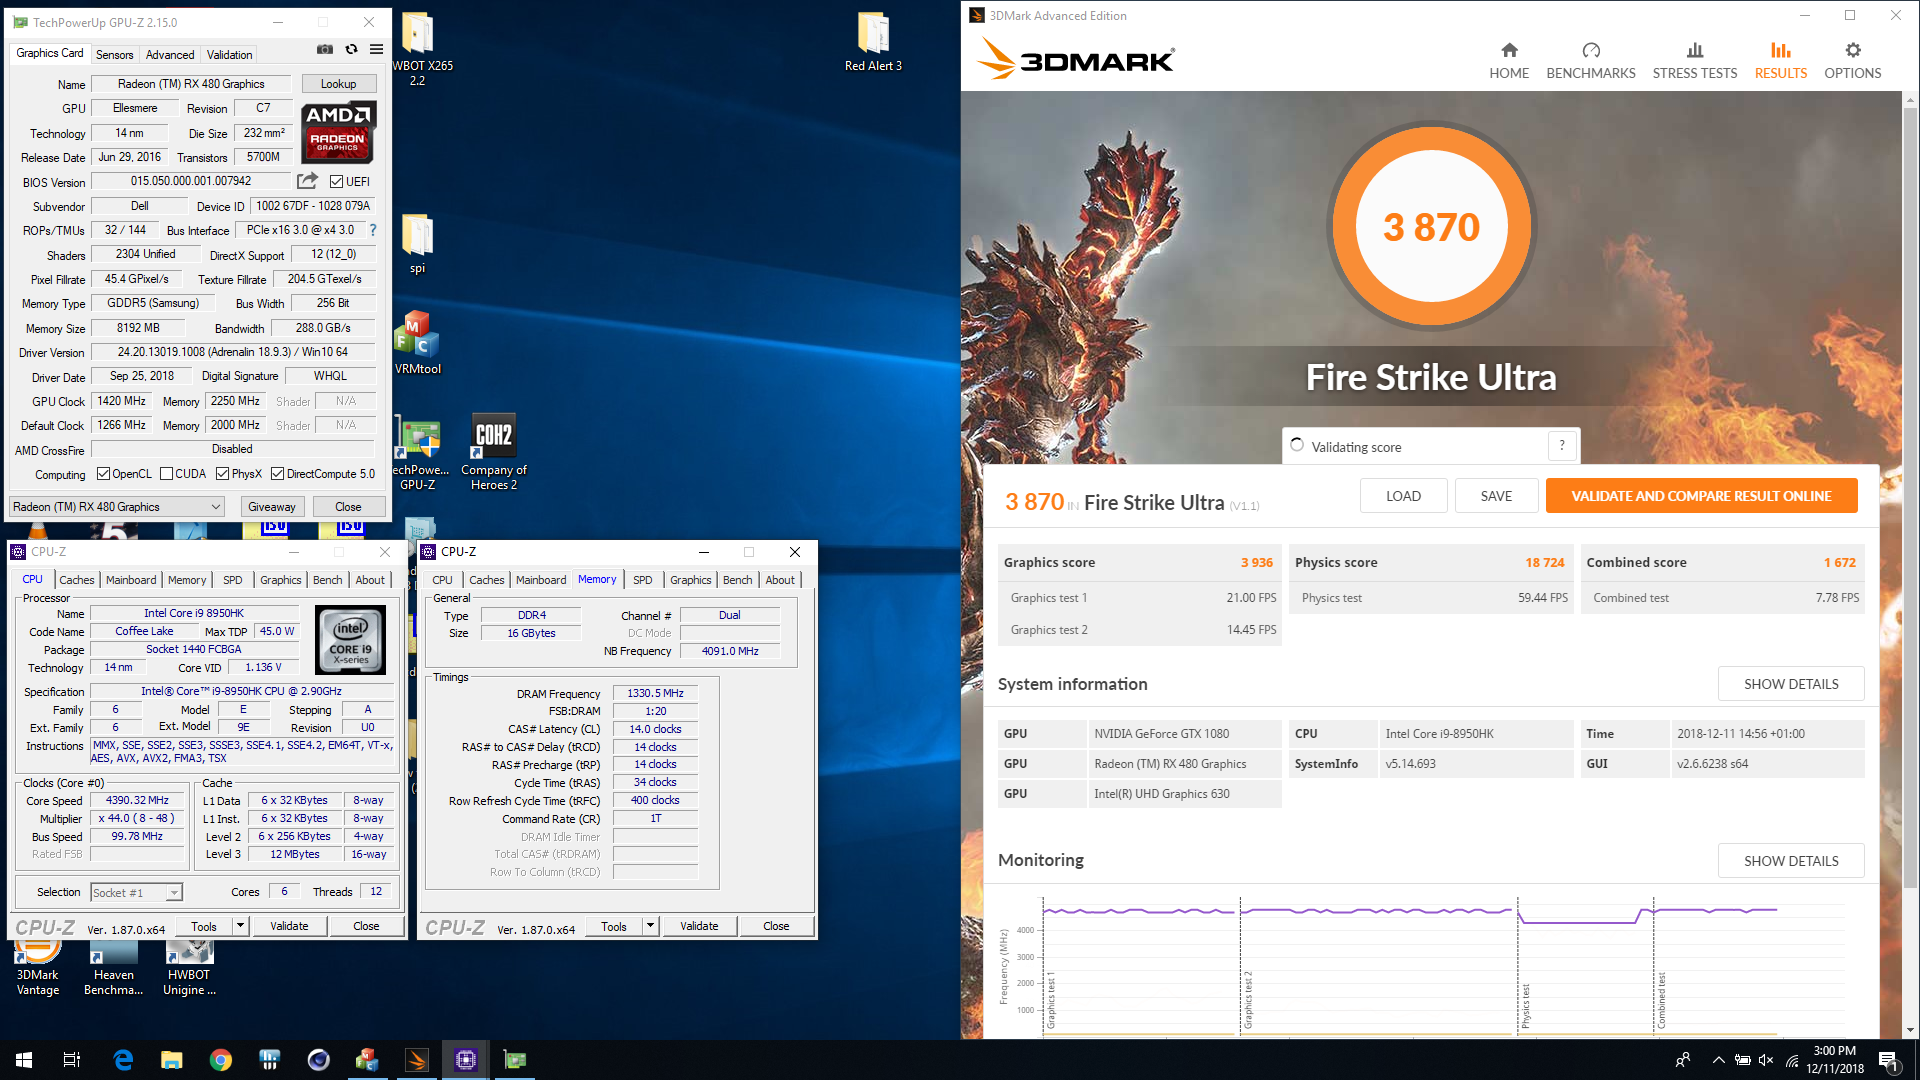This screenshot has height=1080, width=1920.
Task: Click the SAVE button in 3DMark
Action: (x=1496, y=496)
